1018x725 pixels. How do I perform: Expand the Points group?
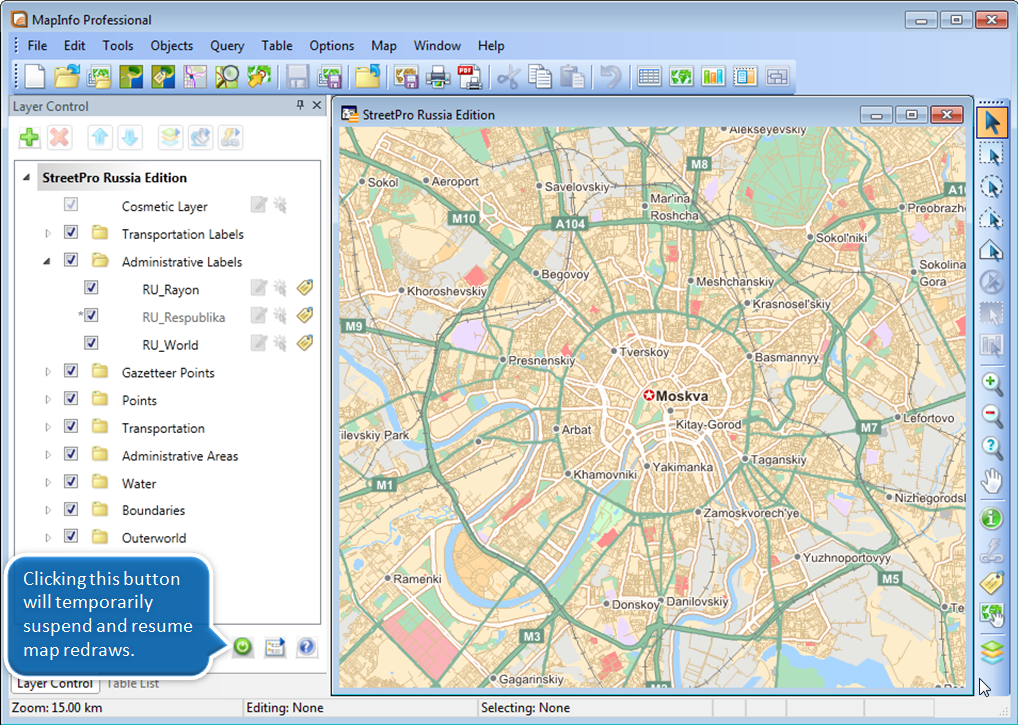[47, 400]
